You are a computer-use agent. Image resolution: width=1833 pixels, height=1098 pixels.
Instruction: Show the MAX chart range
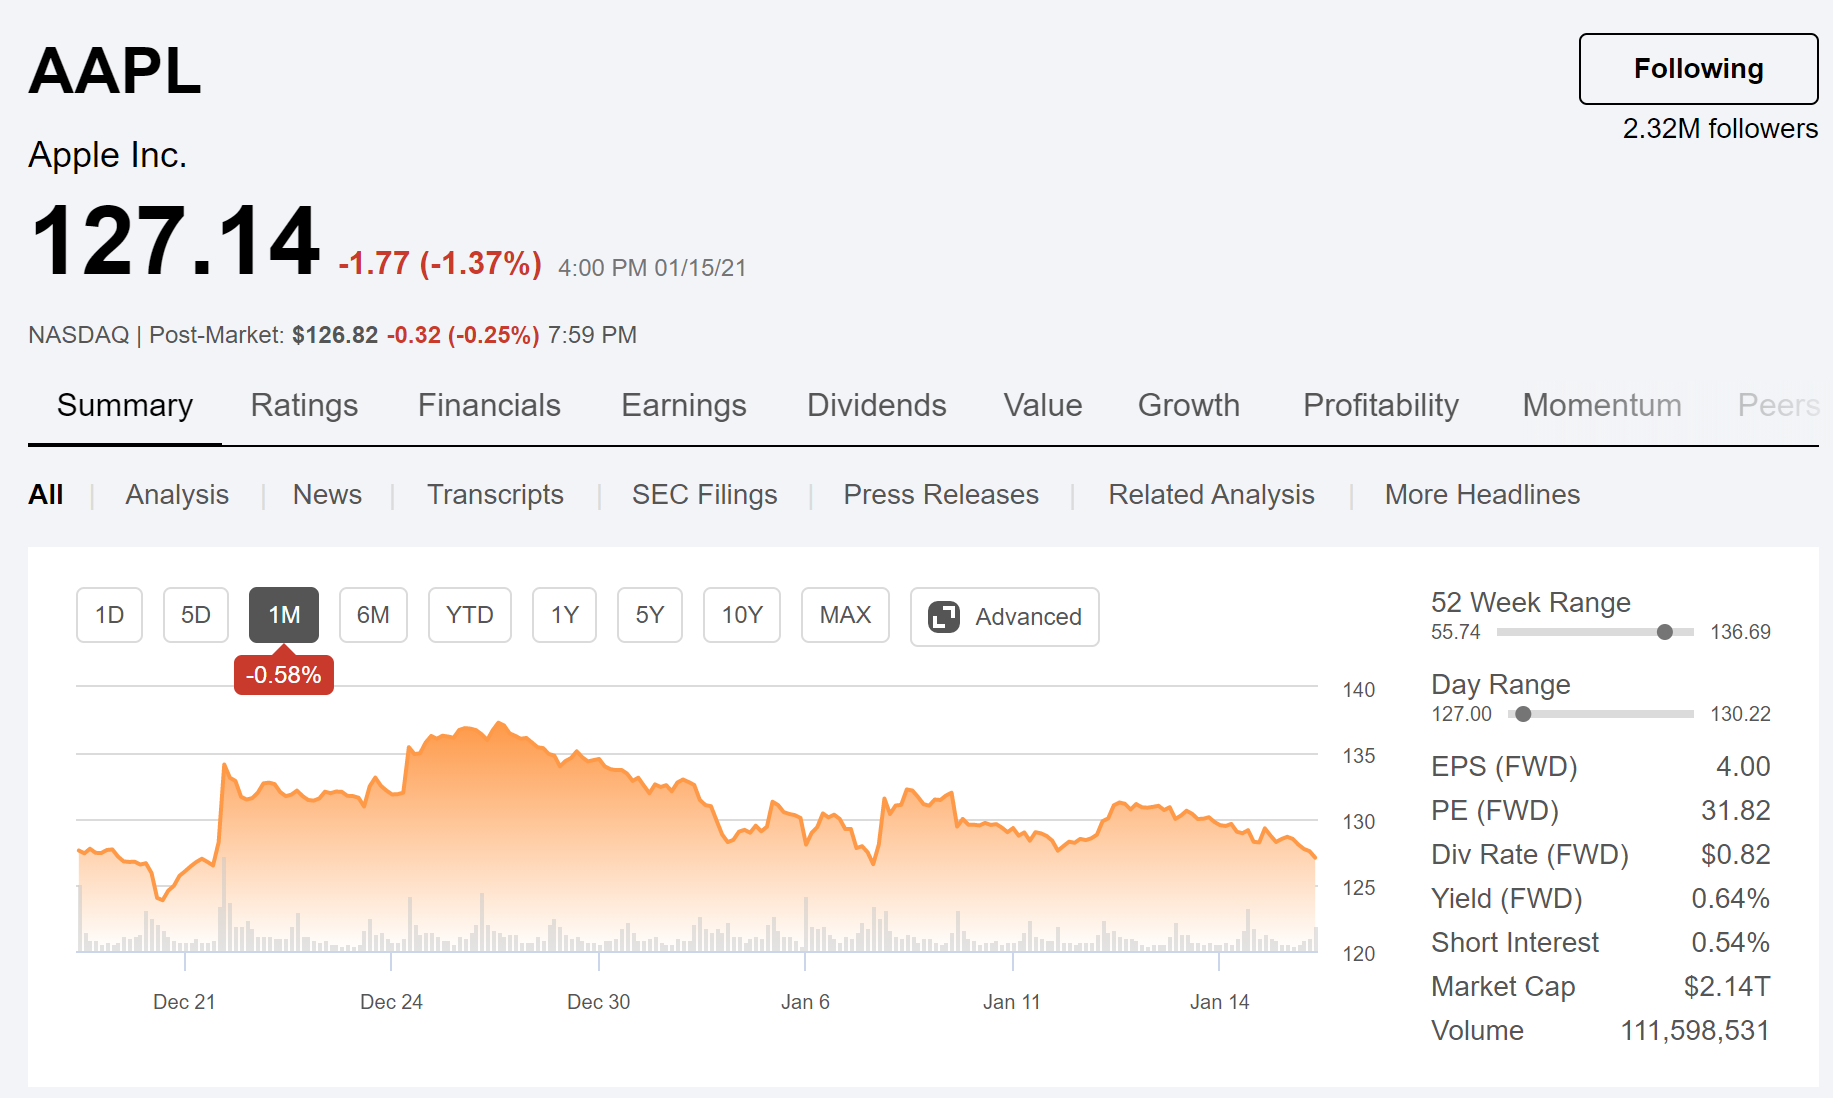pyautogui.click(x=845, y=615)
